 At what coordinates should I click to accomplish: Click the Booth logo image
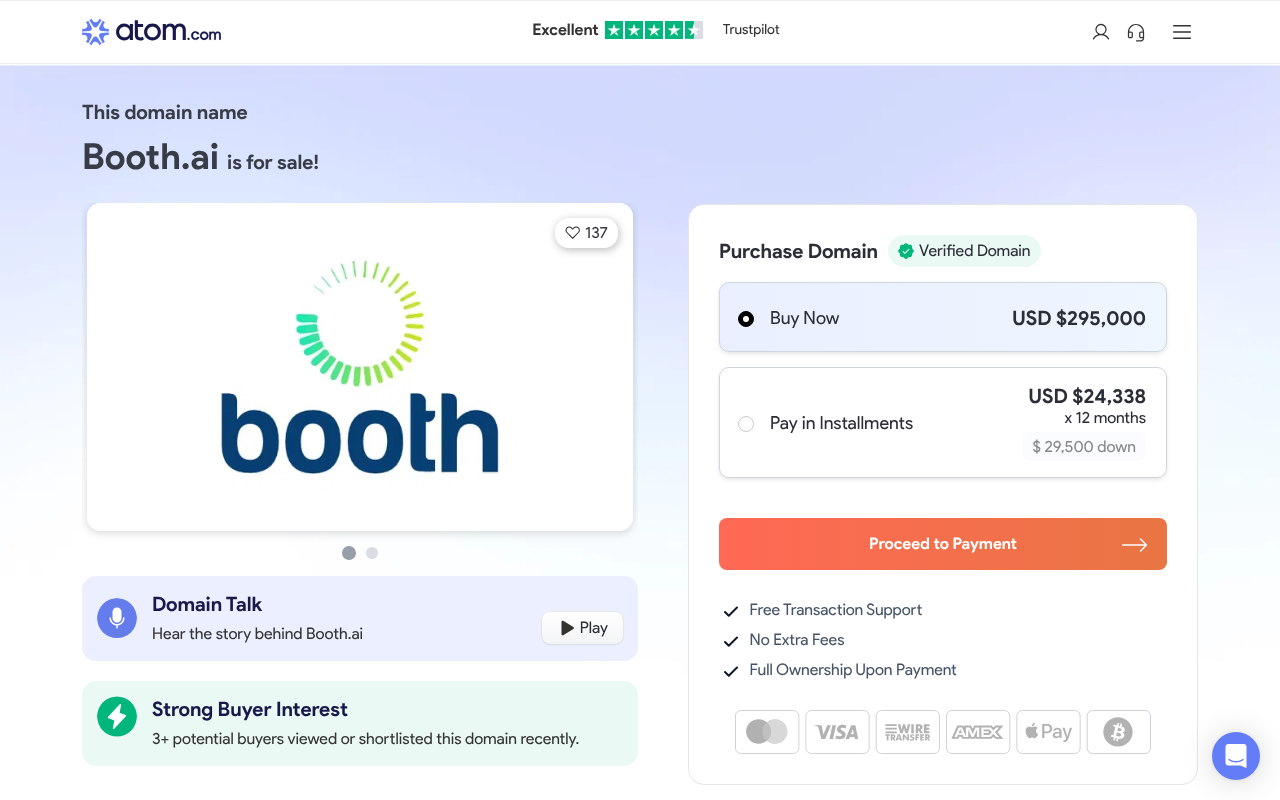point(360,368)
